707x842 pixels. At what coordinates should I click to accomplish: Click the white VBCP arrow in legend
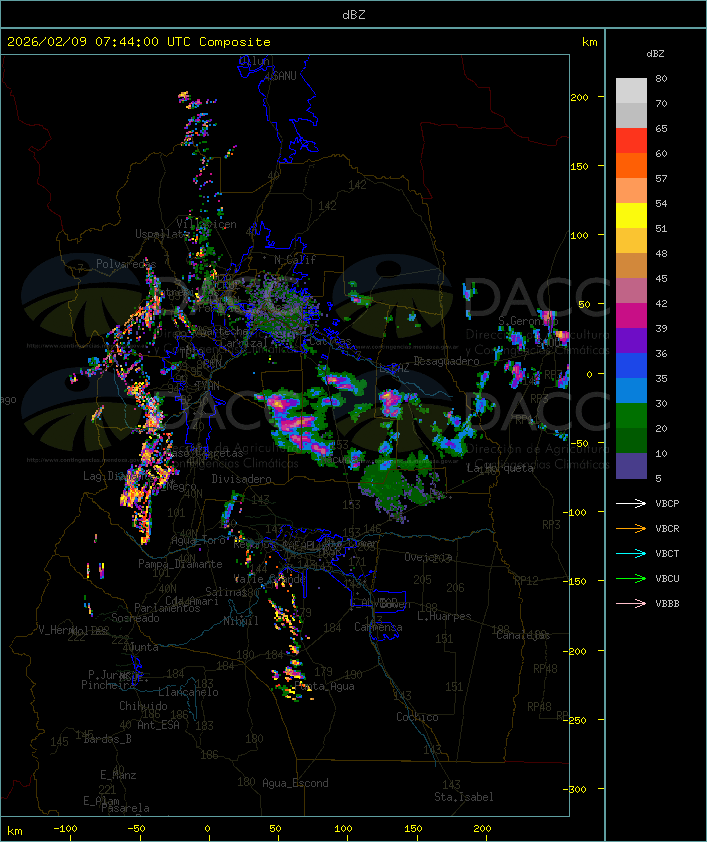coord(630,504)
